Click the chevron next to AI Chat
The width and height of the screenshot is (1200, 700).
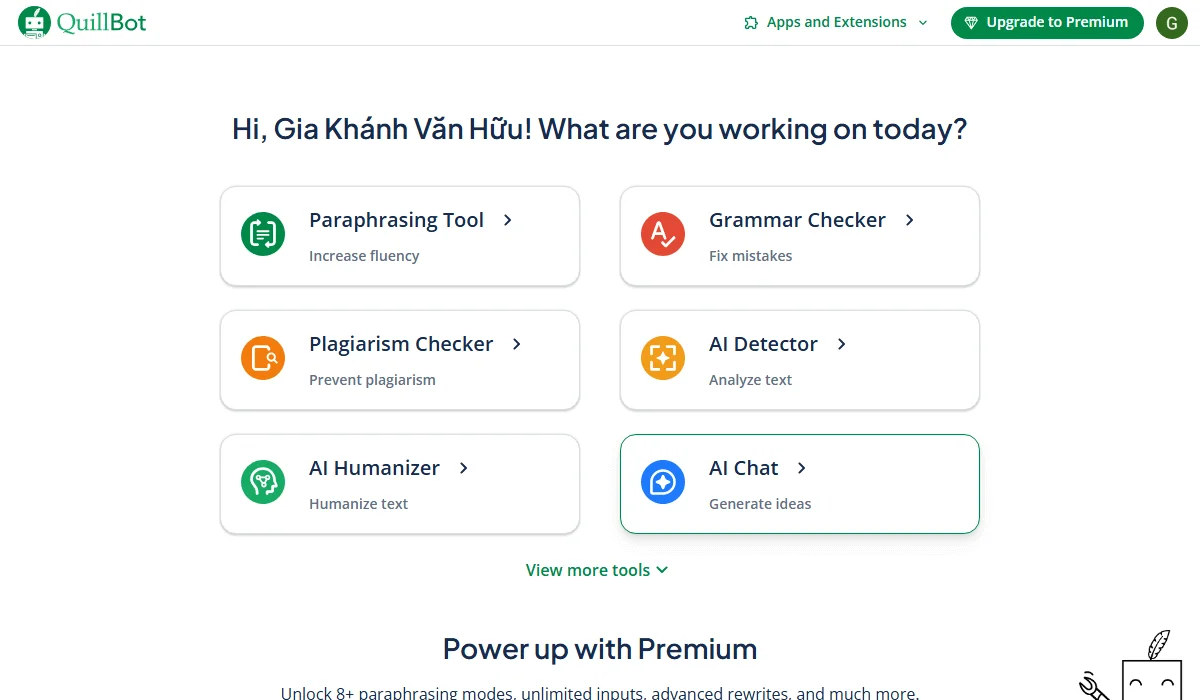(x=801, y=468)
